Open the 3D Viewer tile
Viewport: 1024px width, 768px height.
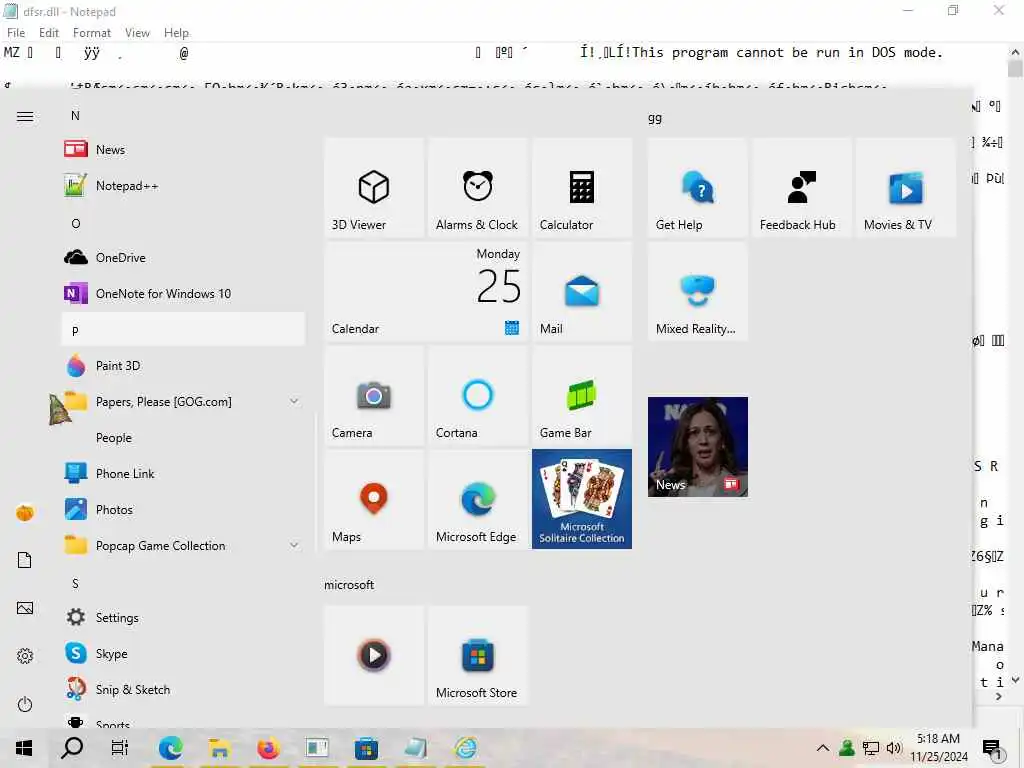[x=374, y=187]
